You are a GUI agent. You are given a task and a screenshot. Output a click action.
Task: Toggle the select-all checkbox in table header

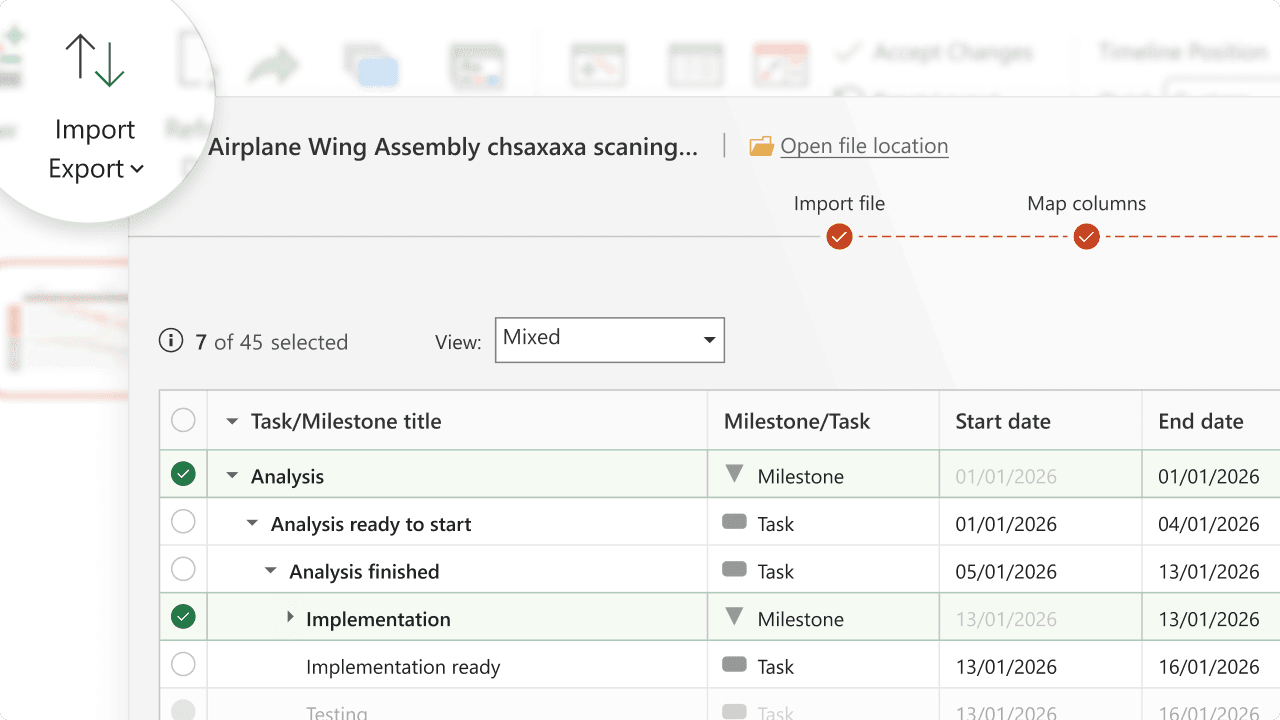tap(183, 421)
